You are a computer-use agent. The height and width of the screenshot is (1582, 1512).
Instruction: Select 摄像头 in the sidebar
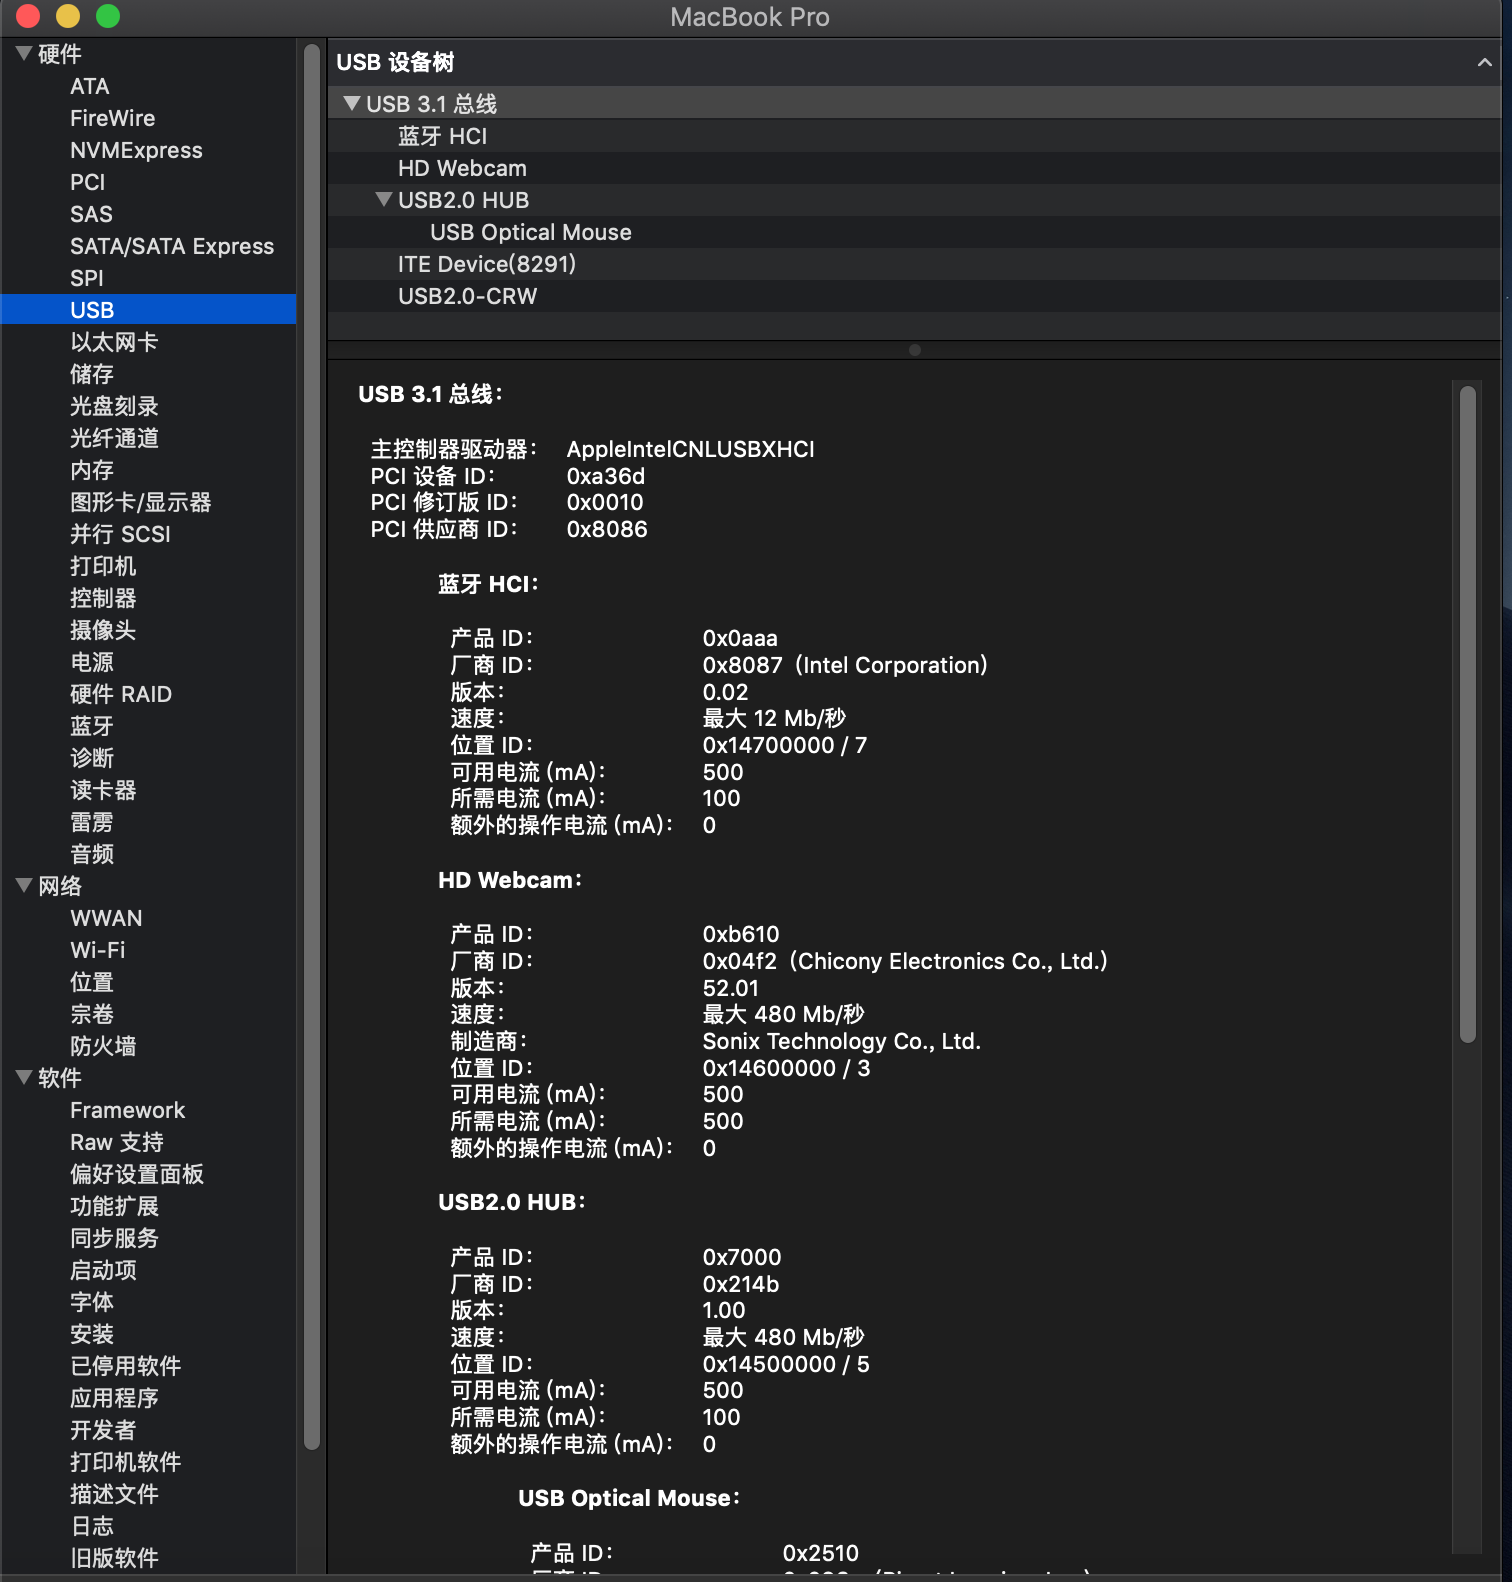[x=103, y=630]
